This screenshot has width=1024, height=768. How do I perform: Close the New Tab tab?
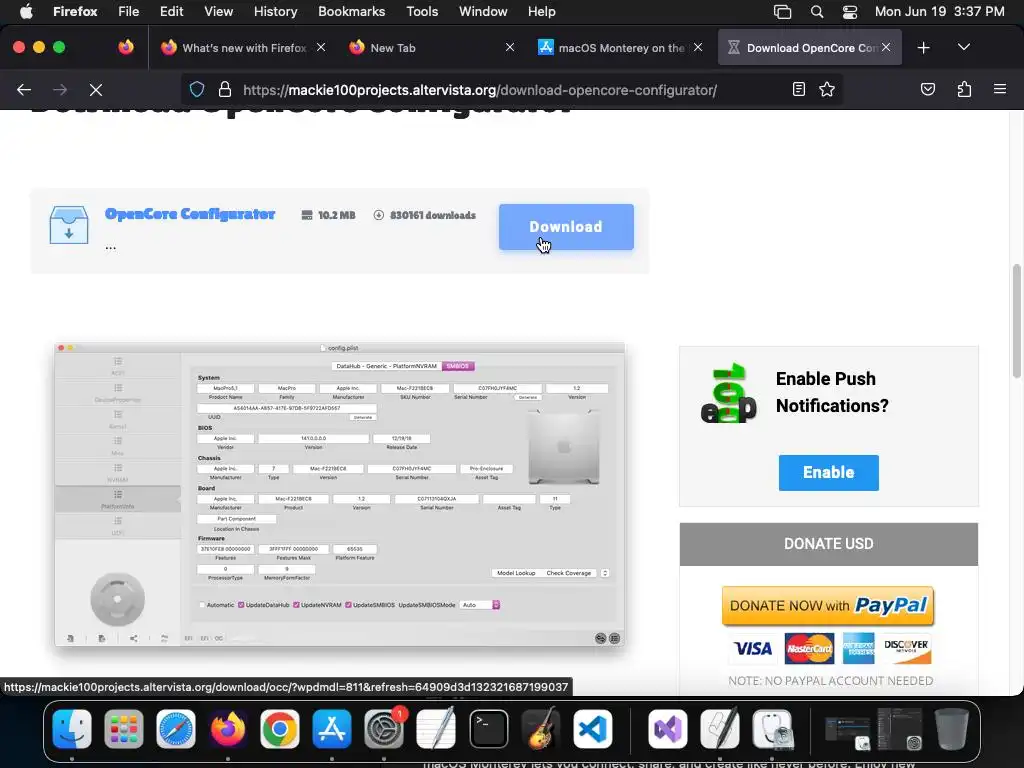pyautogui.click(x=510, y=47)
